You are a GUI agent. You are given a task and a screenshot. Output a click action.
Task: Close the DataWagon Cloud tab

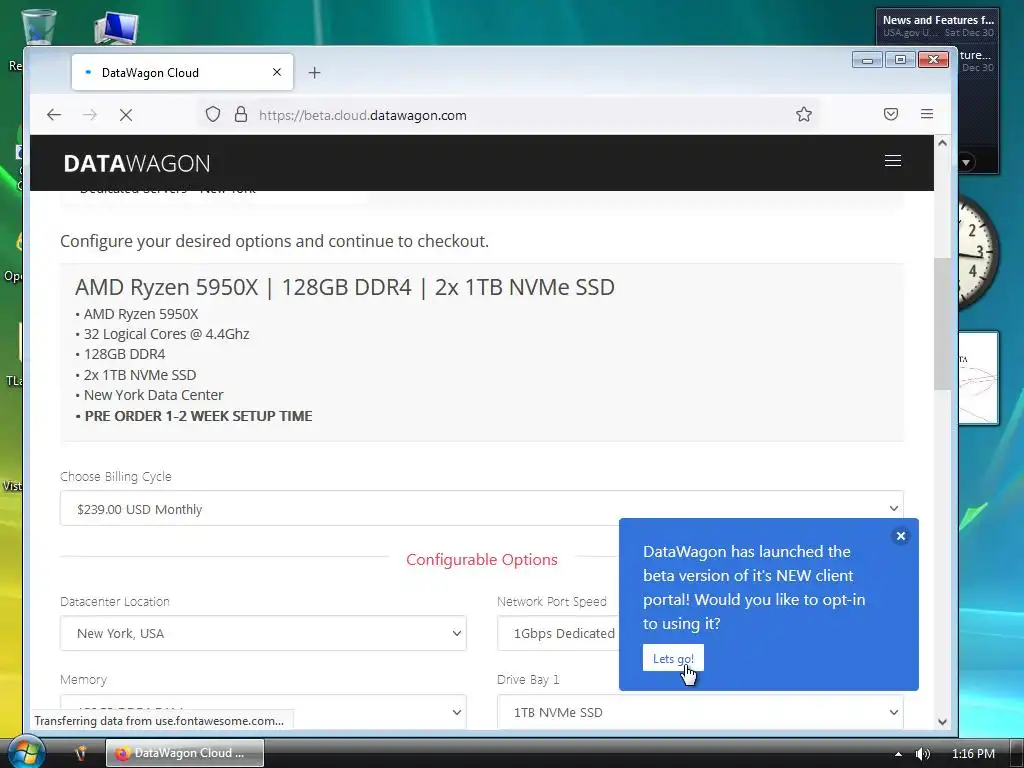(x=277, y=72)
